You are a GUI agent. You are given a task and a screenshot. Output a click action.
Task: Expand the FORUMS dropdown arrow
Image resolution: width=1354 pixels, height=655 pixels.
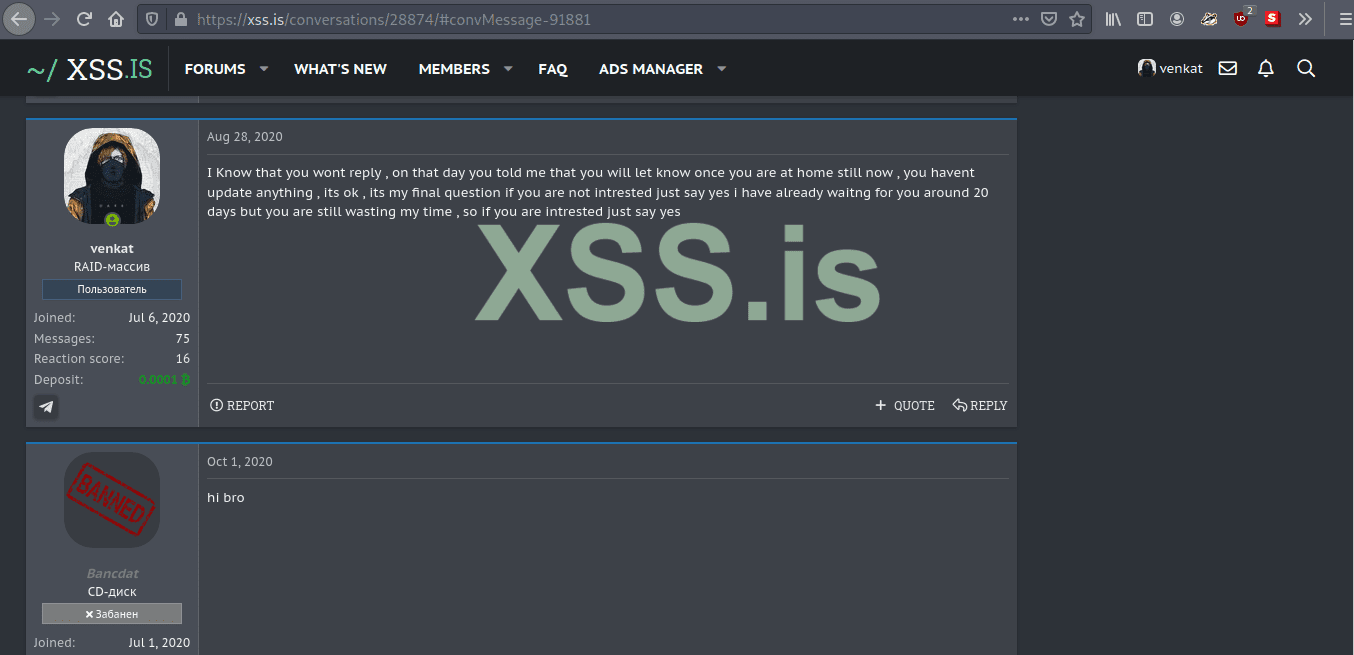click(x=262, y=68)
